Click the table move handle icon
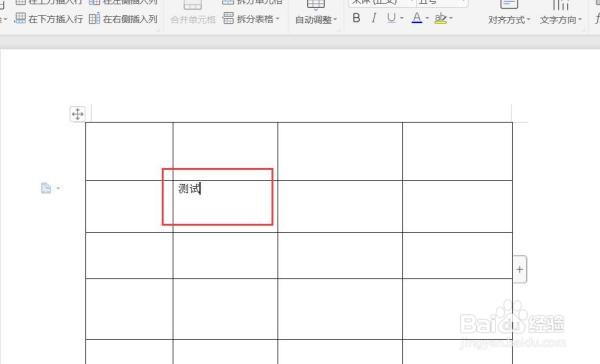Screen dimensions: 600x364 tap(78, 114)
